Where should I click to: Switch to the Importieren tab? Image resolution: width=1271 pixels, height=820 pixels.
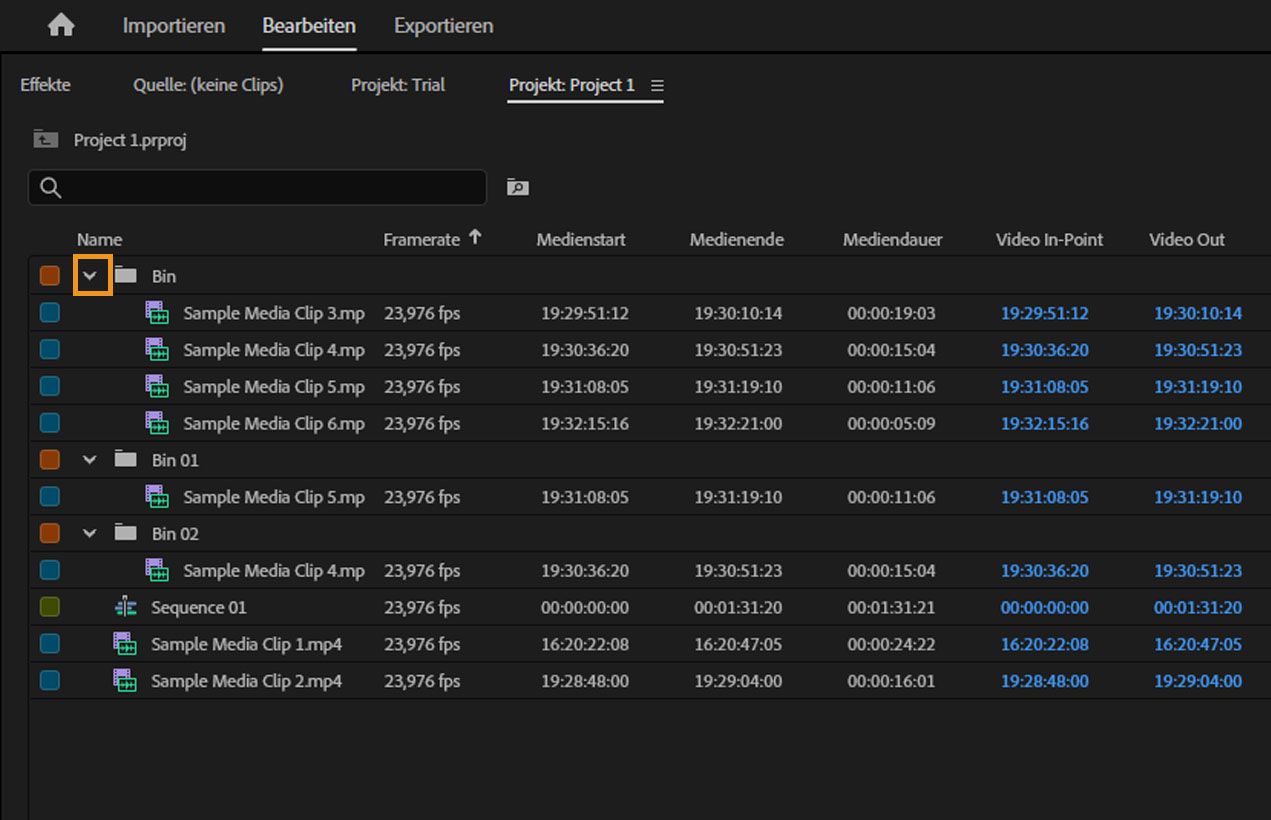point(174,26)
